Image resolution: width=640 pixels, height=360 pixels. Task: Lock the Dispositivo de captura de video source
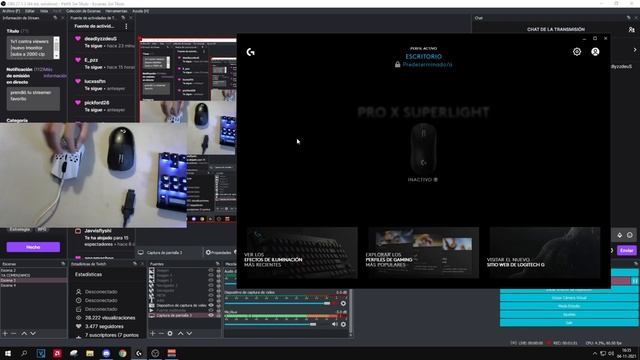218,305
